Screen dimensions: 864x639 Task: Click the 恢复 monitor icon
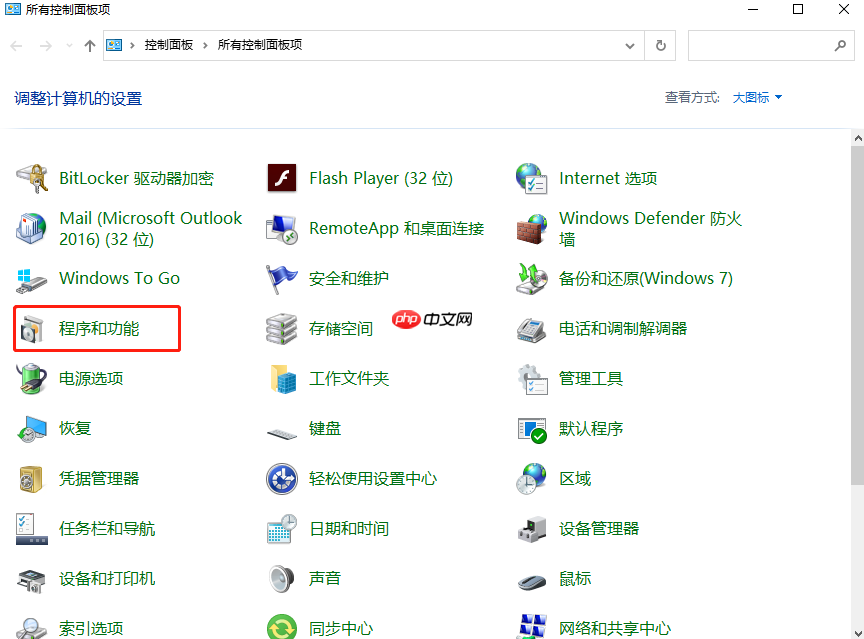click(32, 429)
